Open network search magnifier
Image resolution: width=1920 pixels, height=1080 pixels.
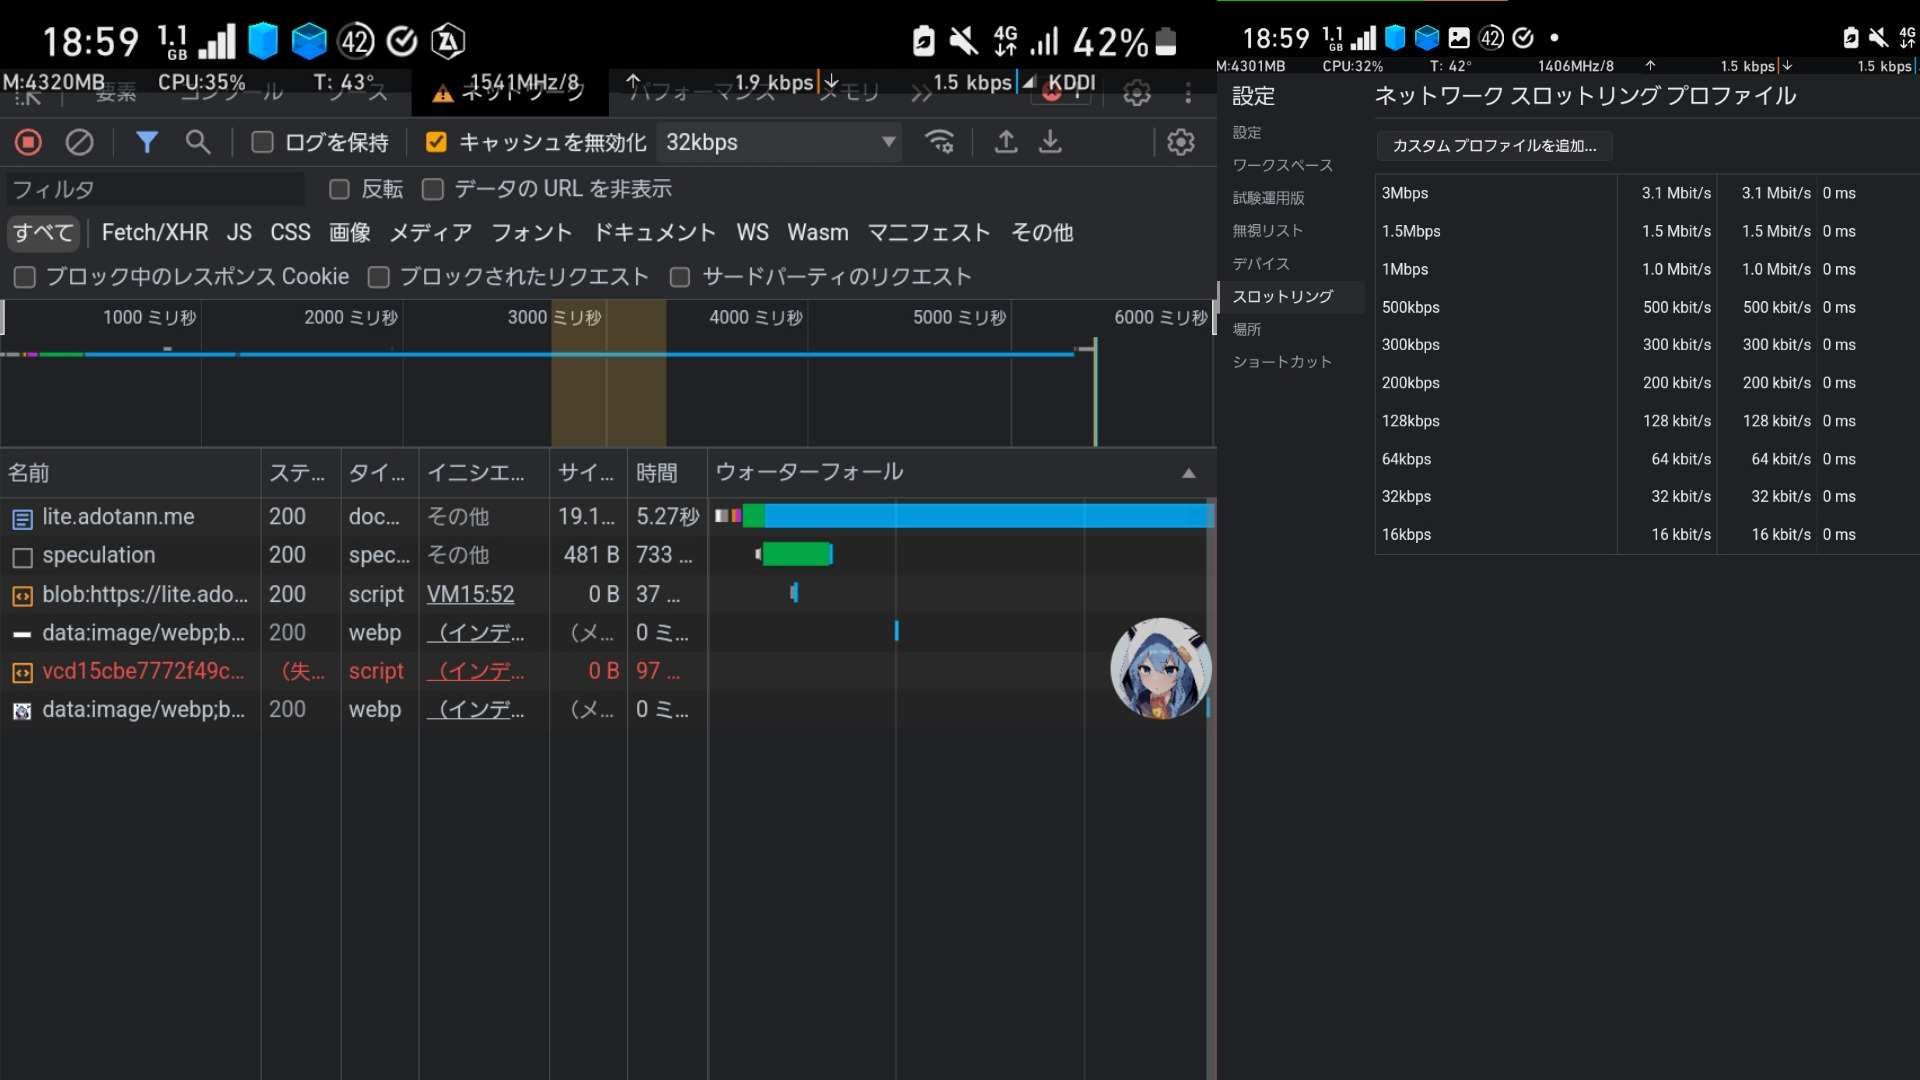198,142
